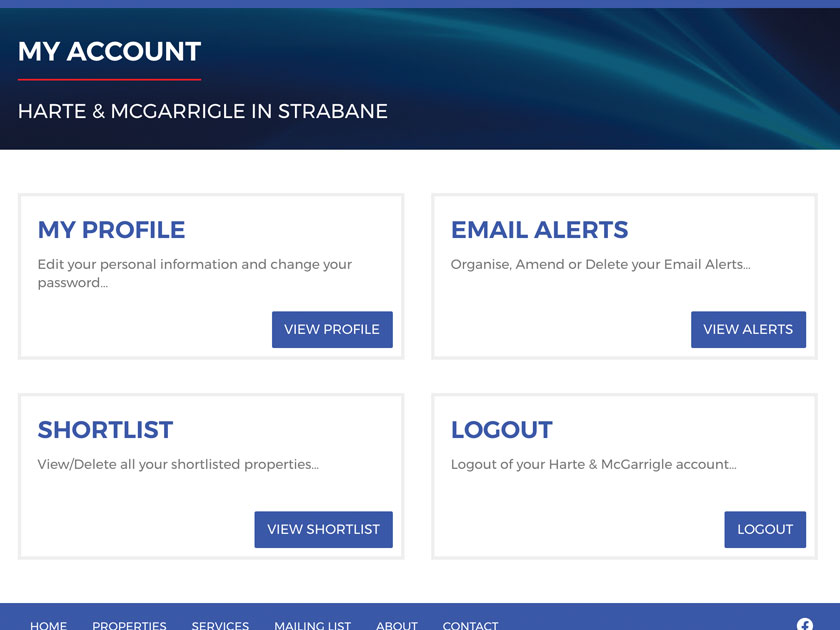Hit the blue Logout button
840x630 pixels.
point(765,529)
